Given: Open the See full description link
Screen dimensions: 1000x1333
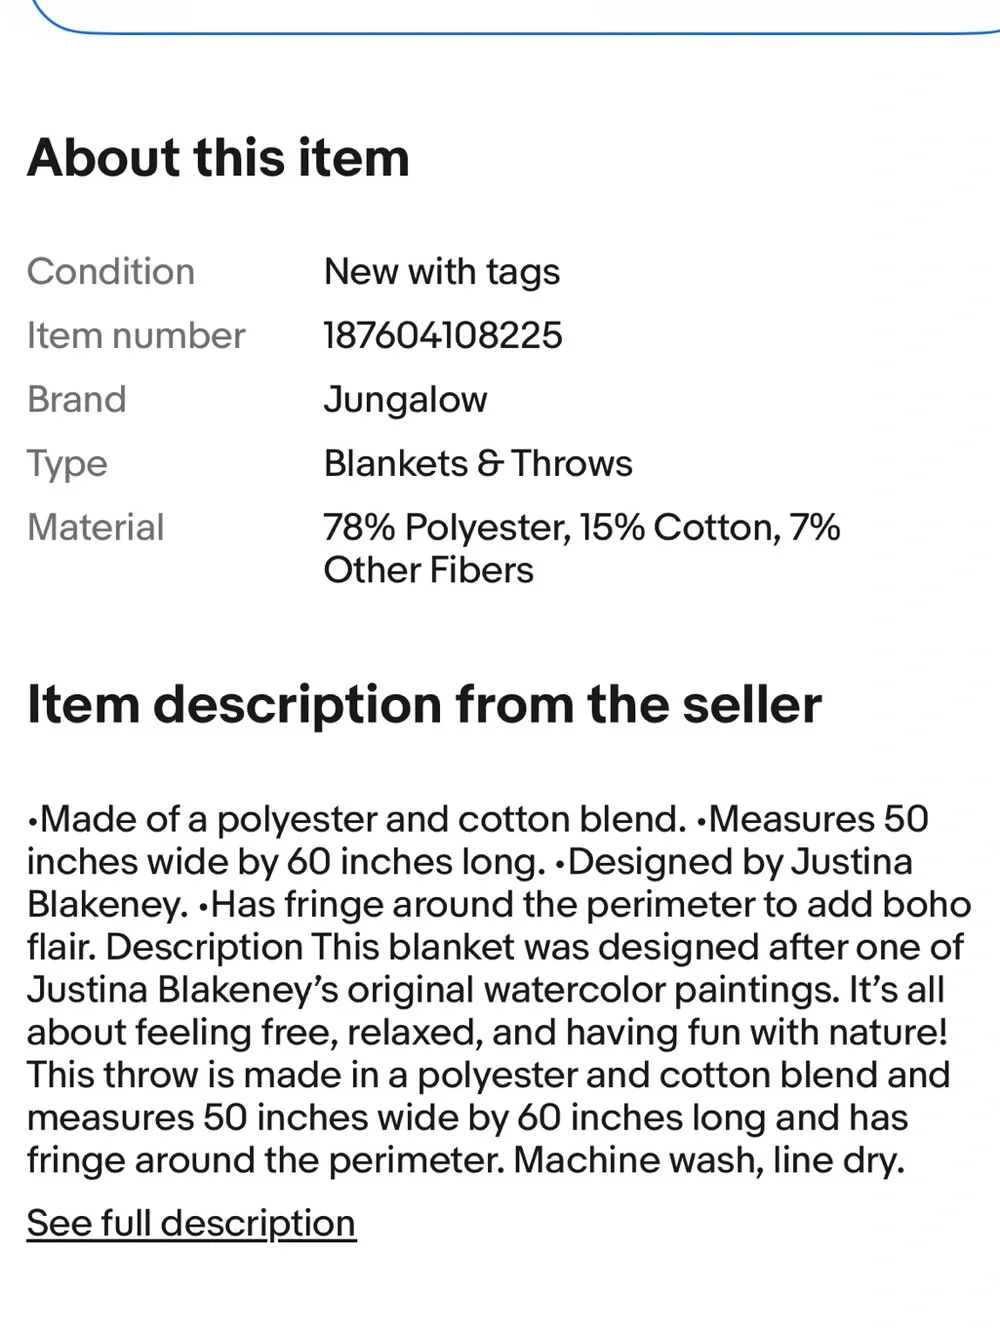Looking at the screenshot, I should coord(191,1223).
